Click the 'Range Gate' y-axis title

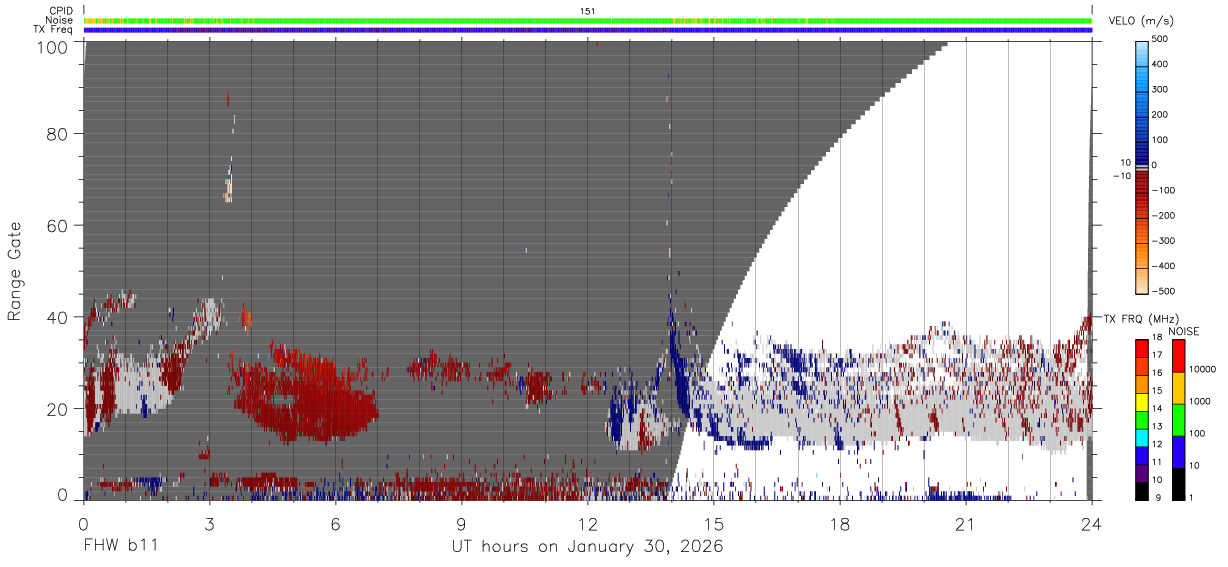[x=15, y=272]
